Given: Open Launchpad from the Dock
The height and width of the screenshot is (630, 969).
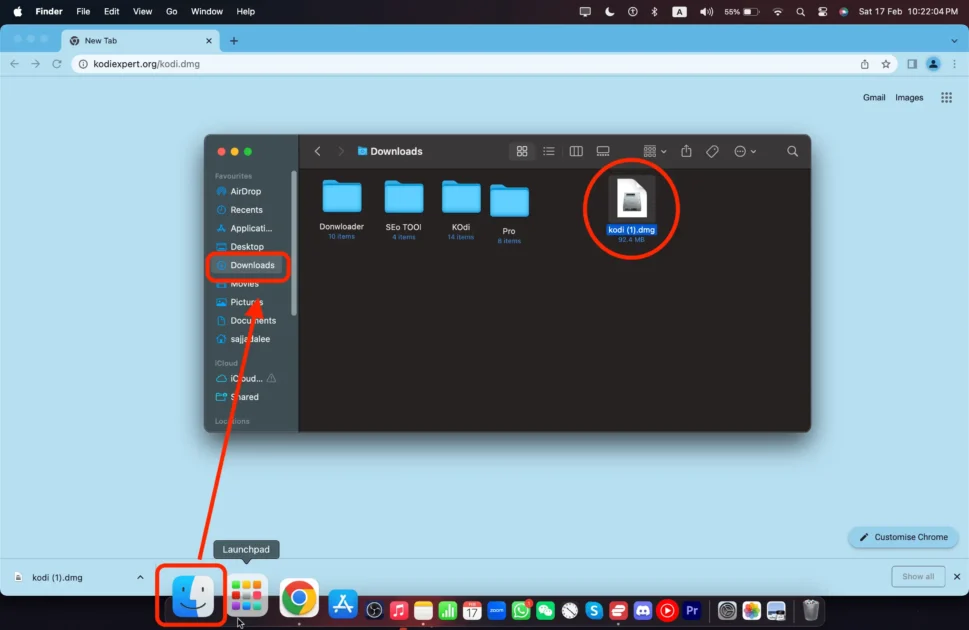Looking at the screenshot, I should tap(245, 596).
